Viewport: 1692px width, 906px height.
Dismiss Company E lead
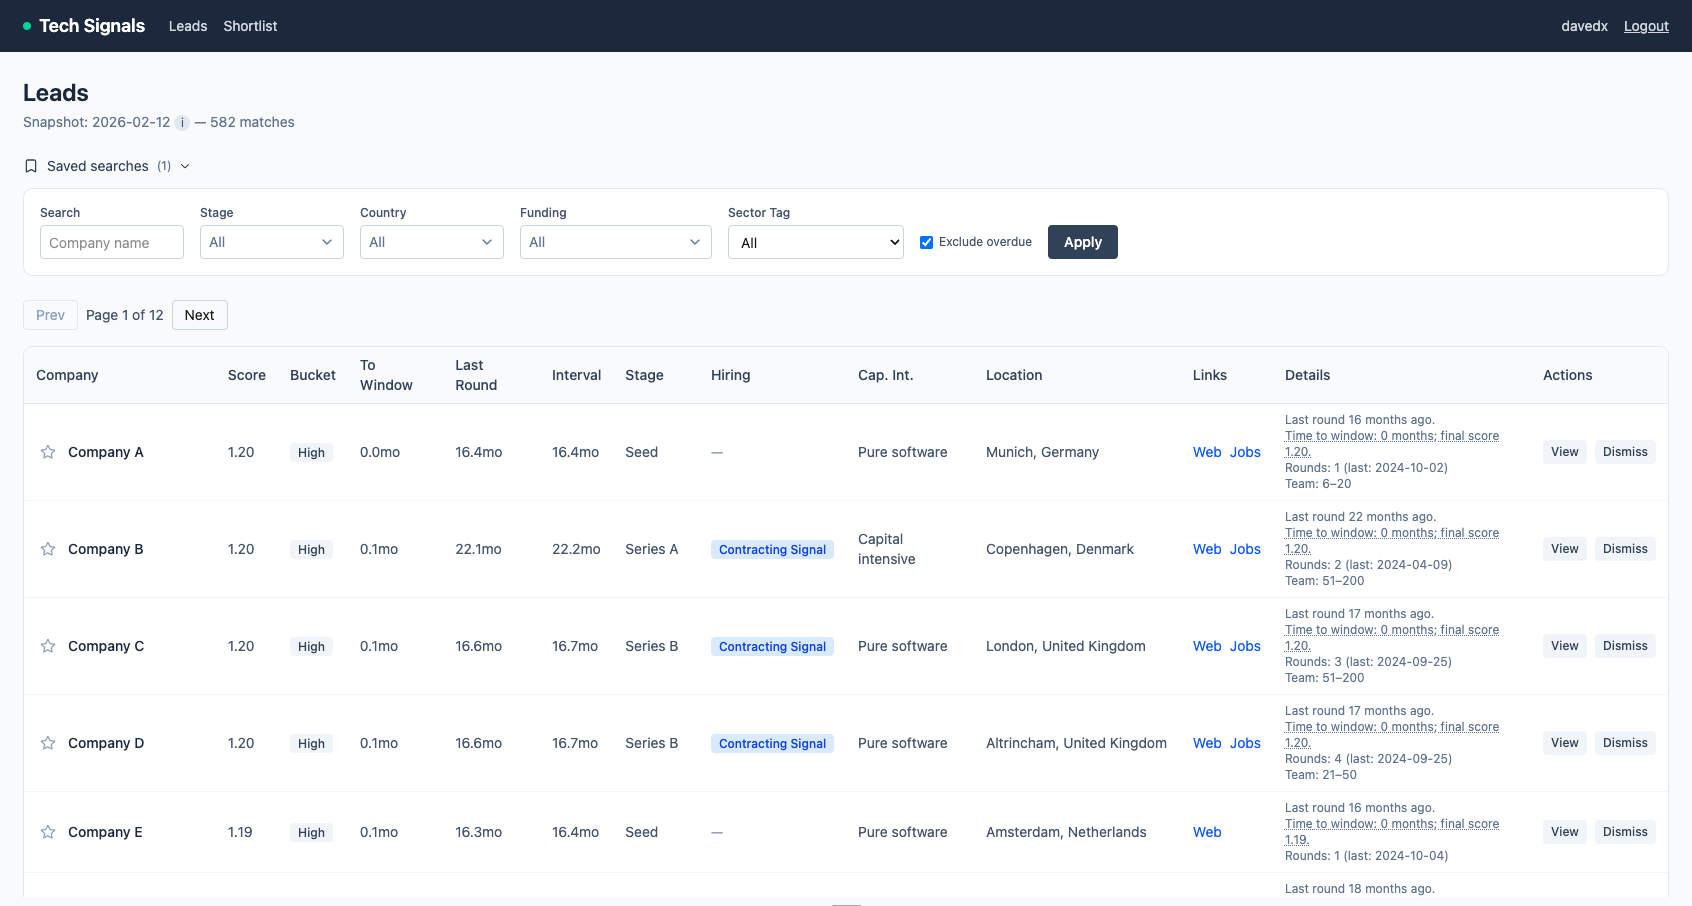(x=1625, y=832)
